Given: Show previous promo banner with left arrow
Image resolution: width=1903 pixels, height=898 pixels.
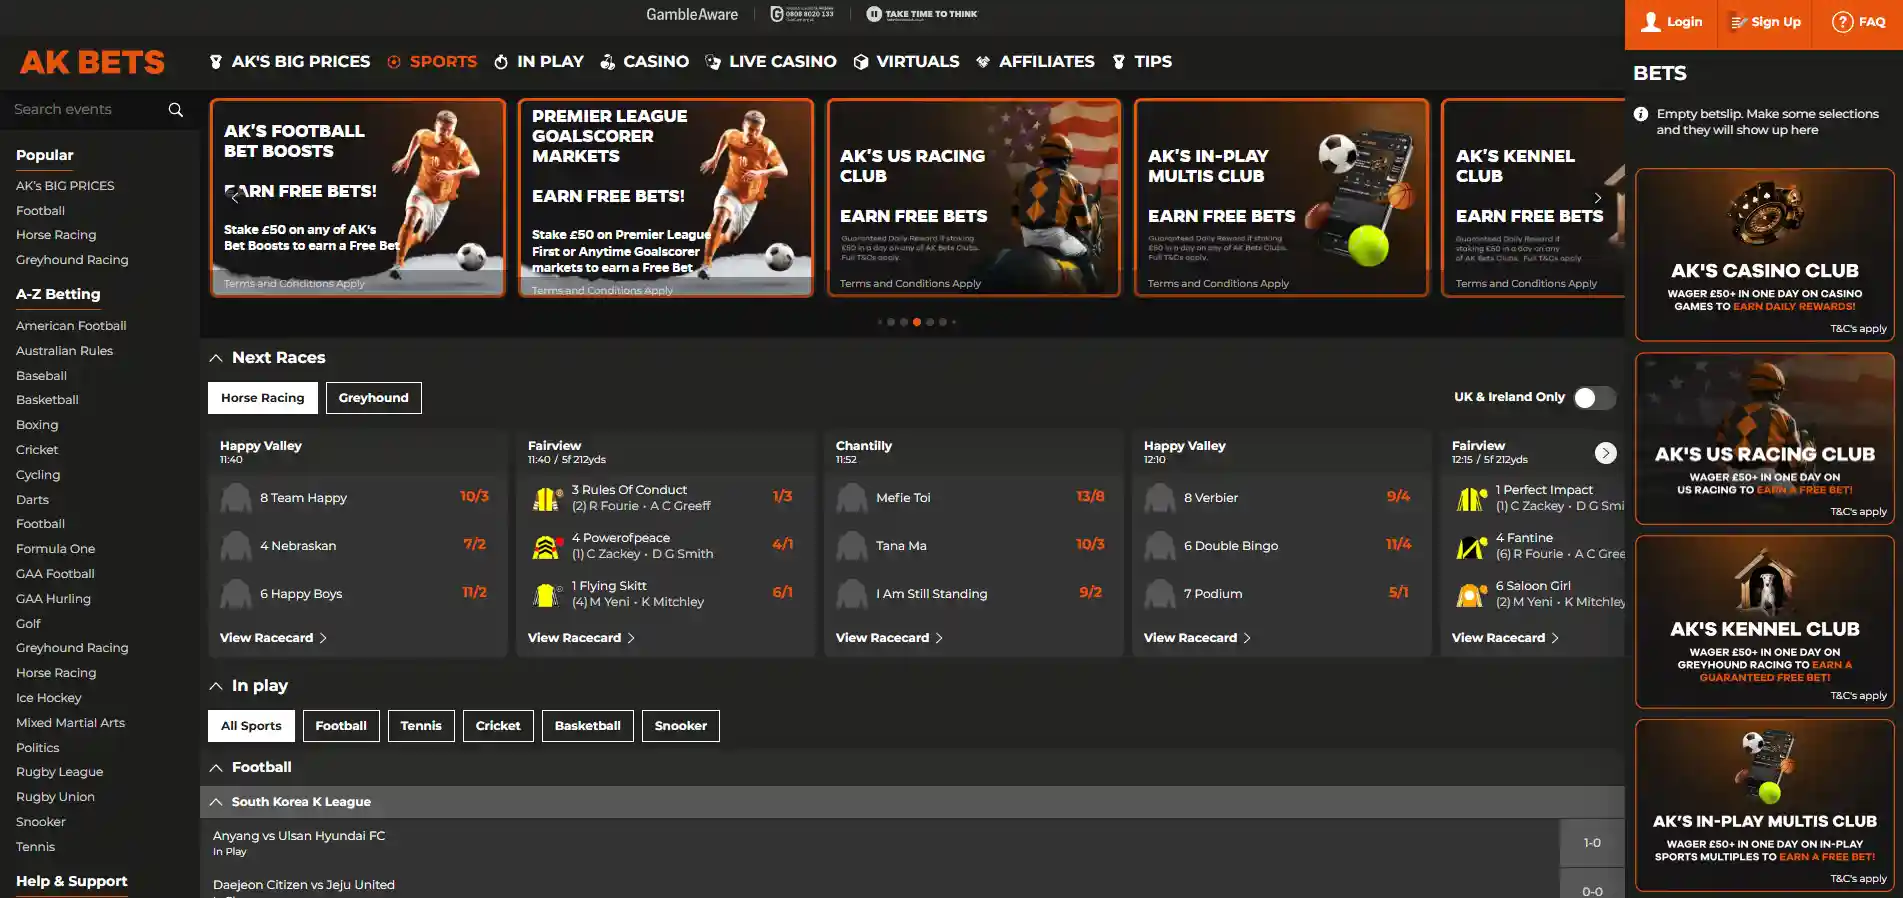Looking at the screenshot, I should [x=235, y=197].
